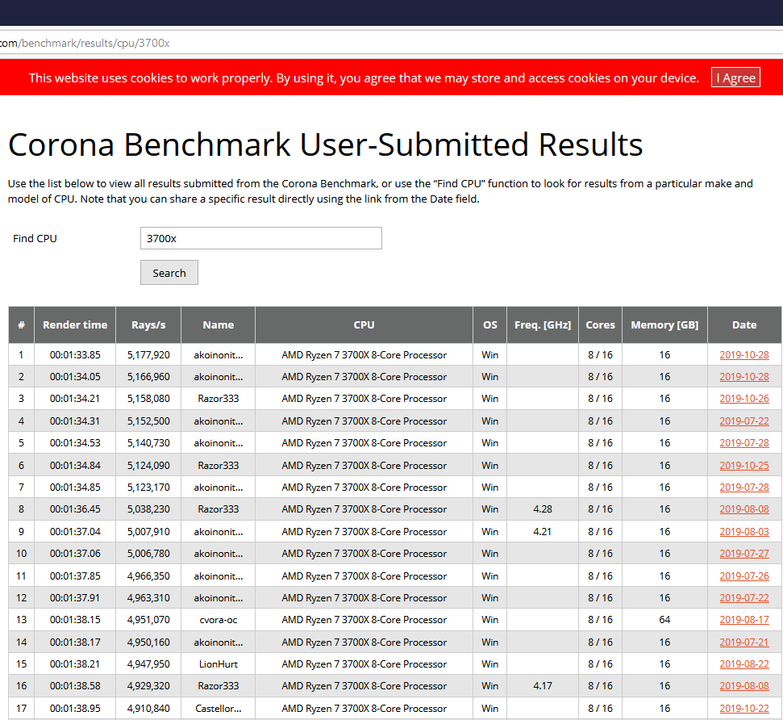Open the 2019-10-26 date link

(744, 399)
